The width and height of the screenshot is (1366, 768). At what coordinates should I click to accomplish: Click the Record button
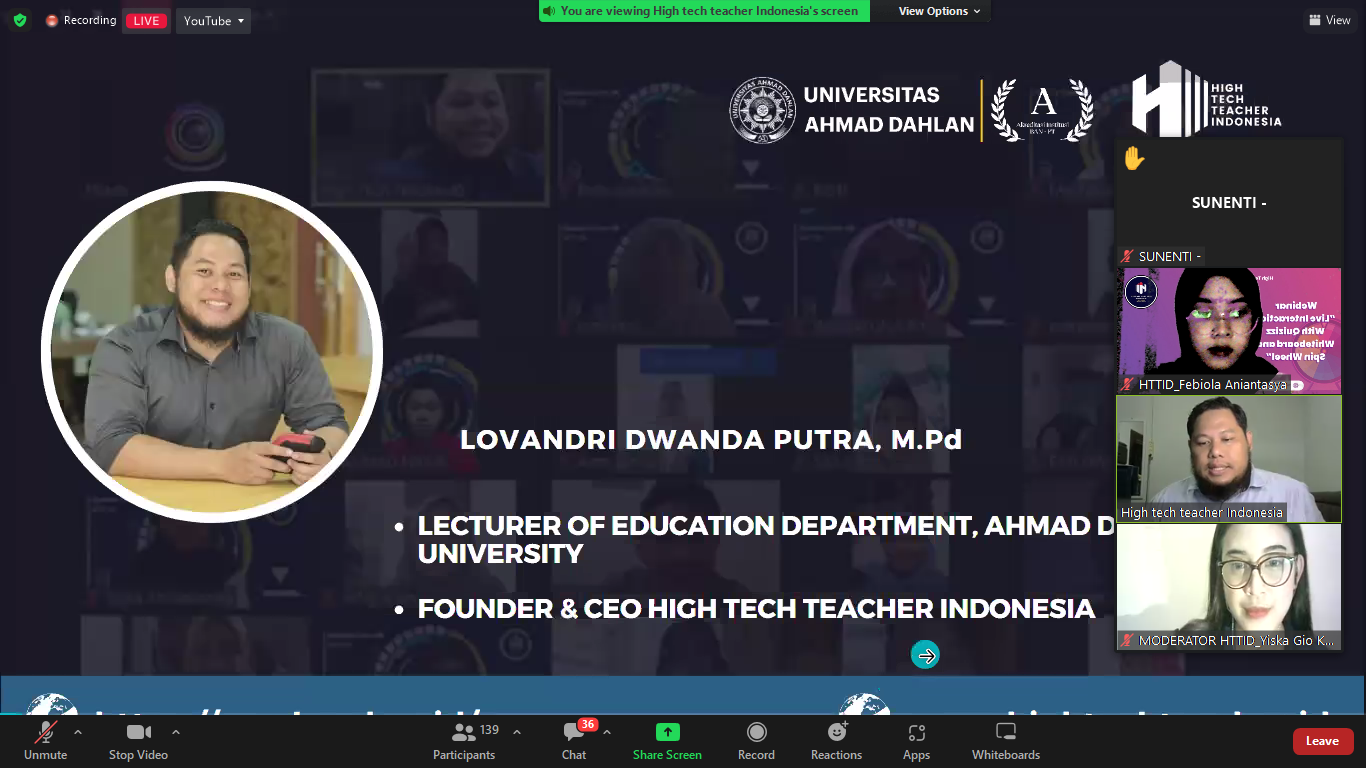coord(756,741)
